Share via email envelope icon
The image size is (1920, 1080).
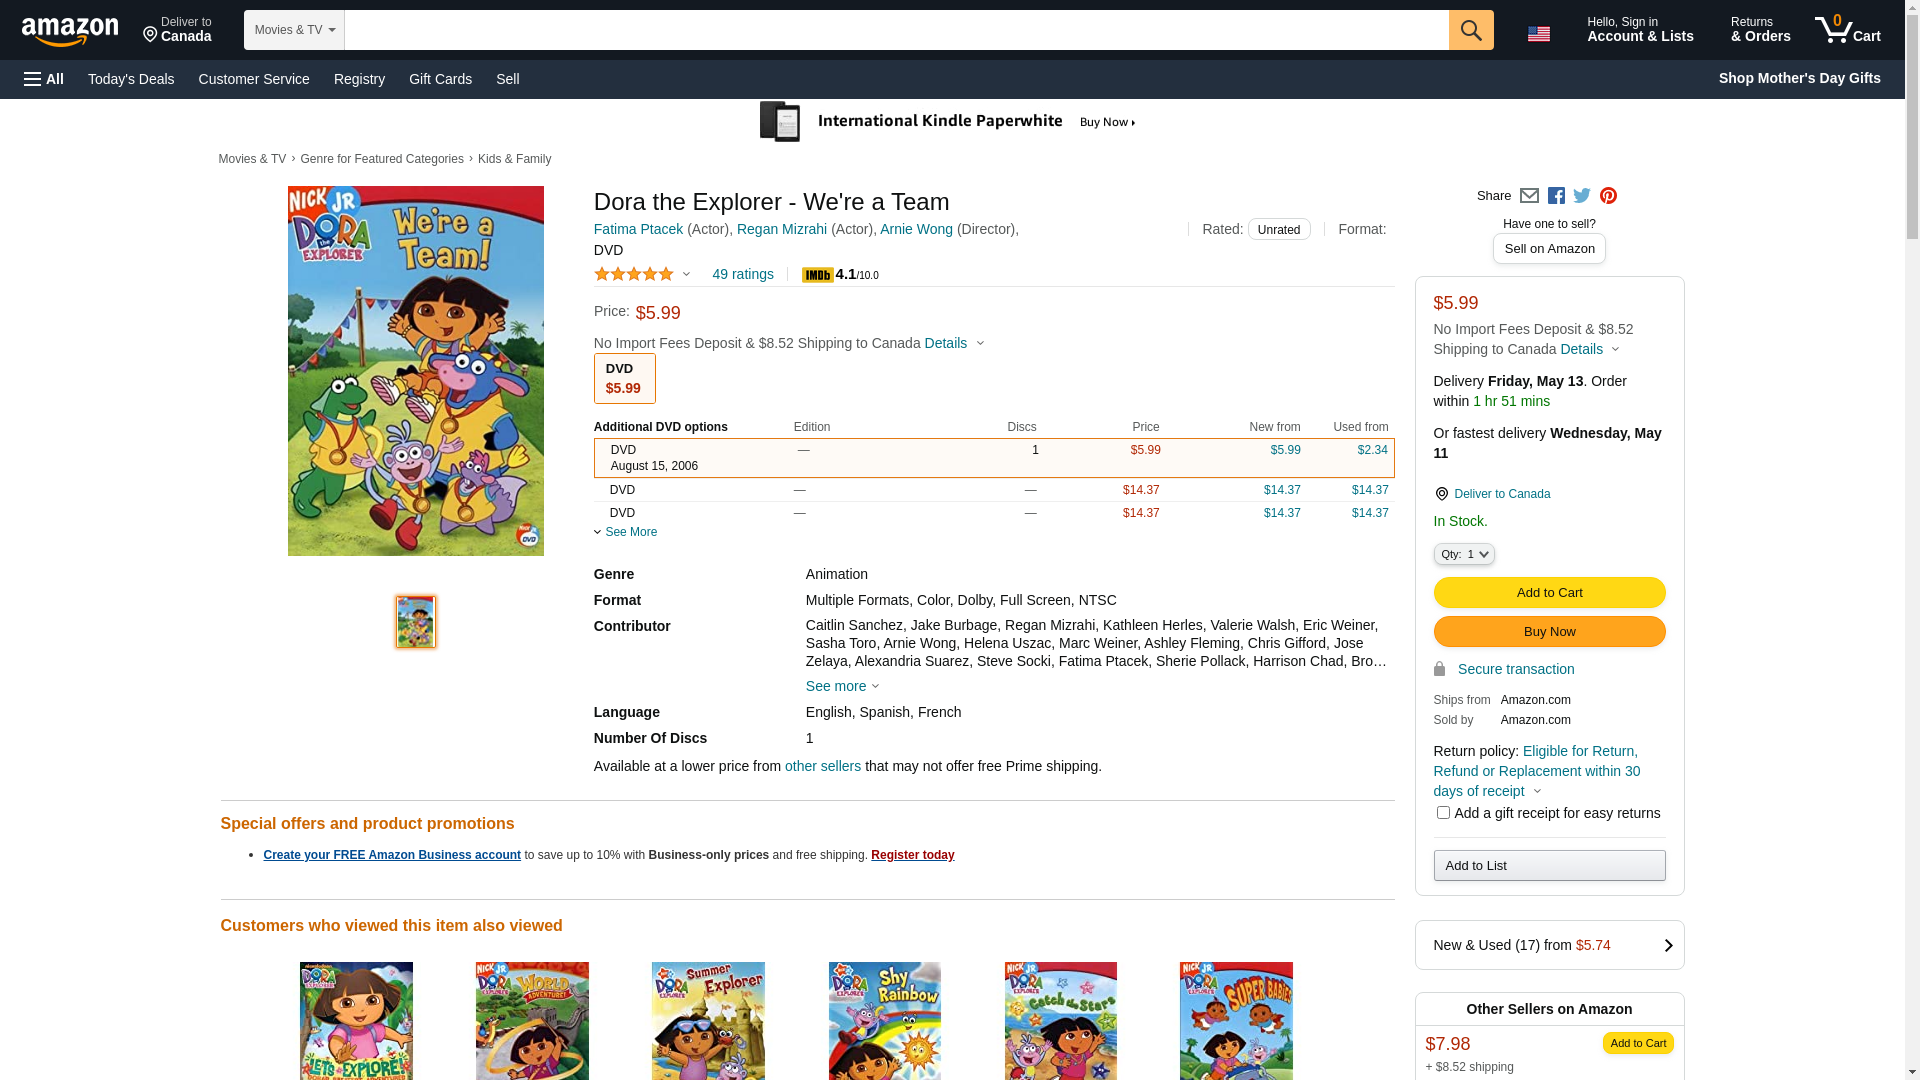pyautogui.click(x=1529, y=196)
